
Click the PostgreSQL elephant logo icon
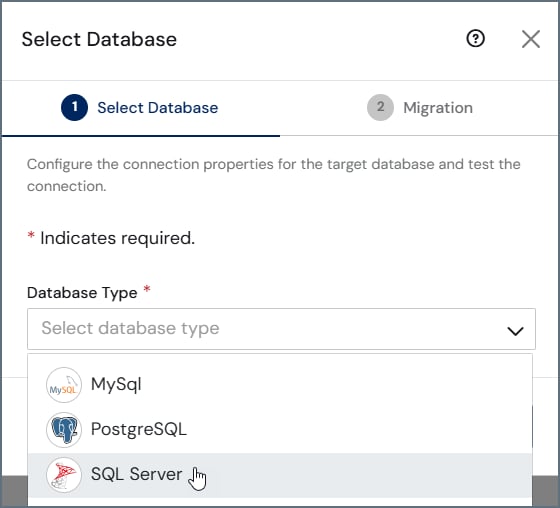click(x=64, y=430)
